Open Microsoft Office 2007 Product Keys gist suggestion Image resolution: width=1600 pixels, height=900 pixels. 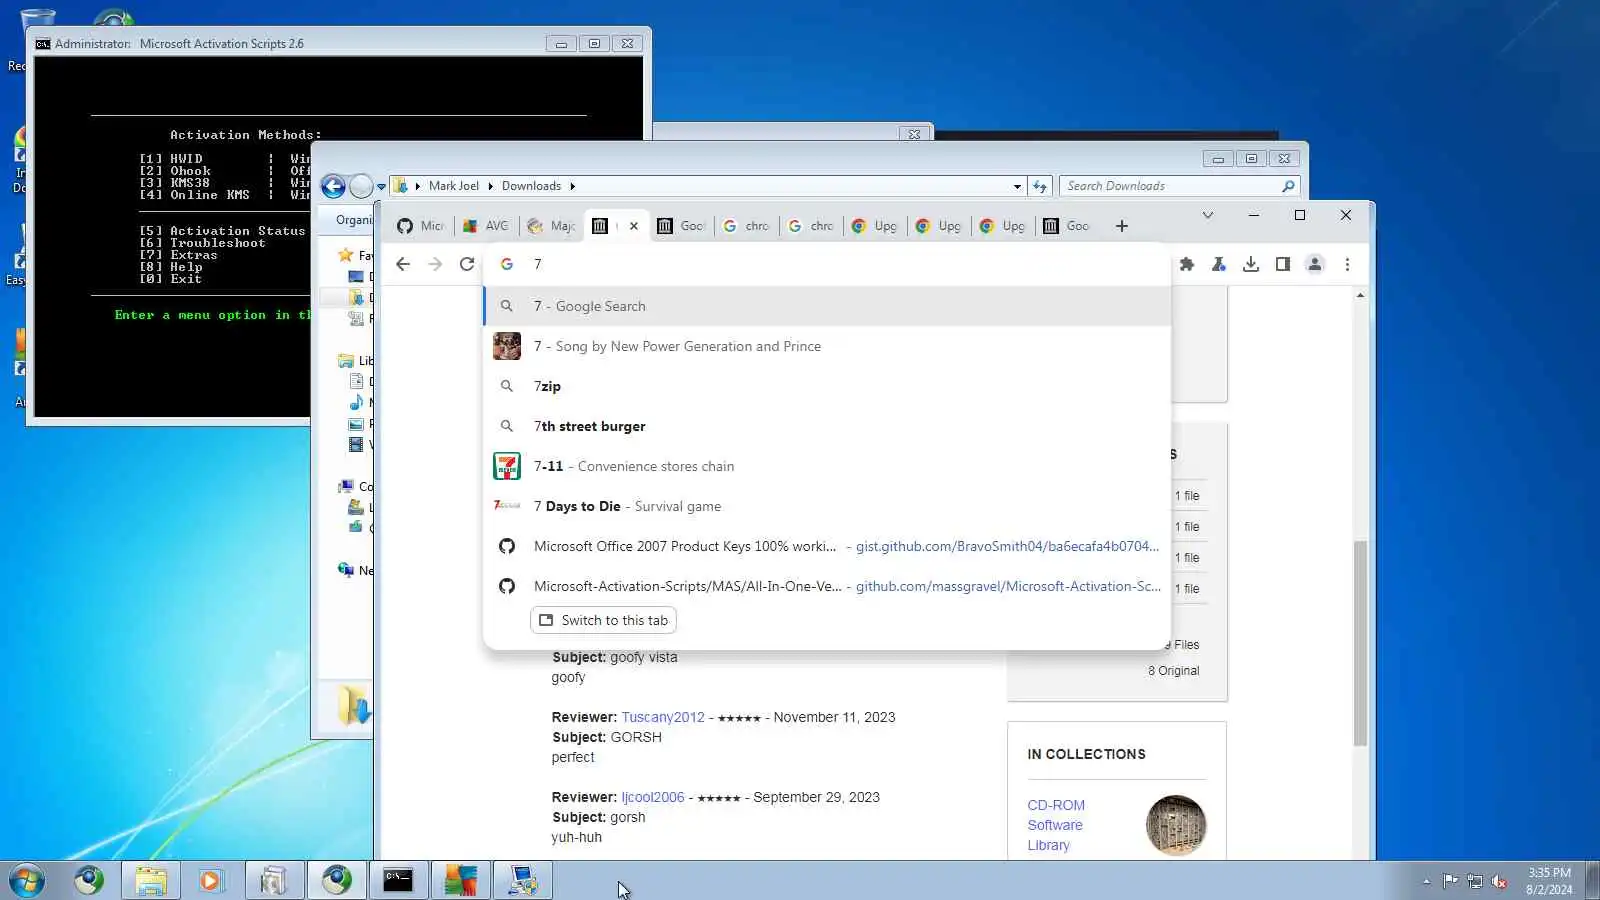(x=827, y=546)
